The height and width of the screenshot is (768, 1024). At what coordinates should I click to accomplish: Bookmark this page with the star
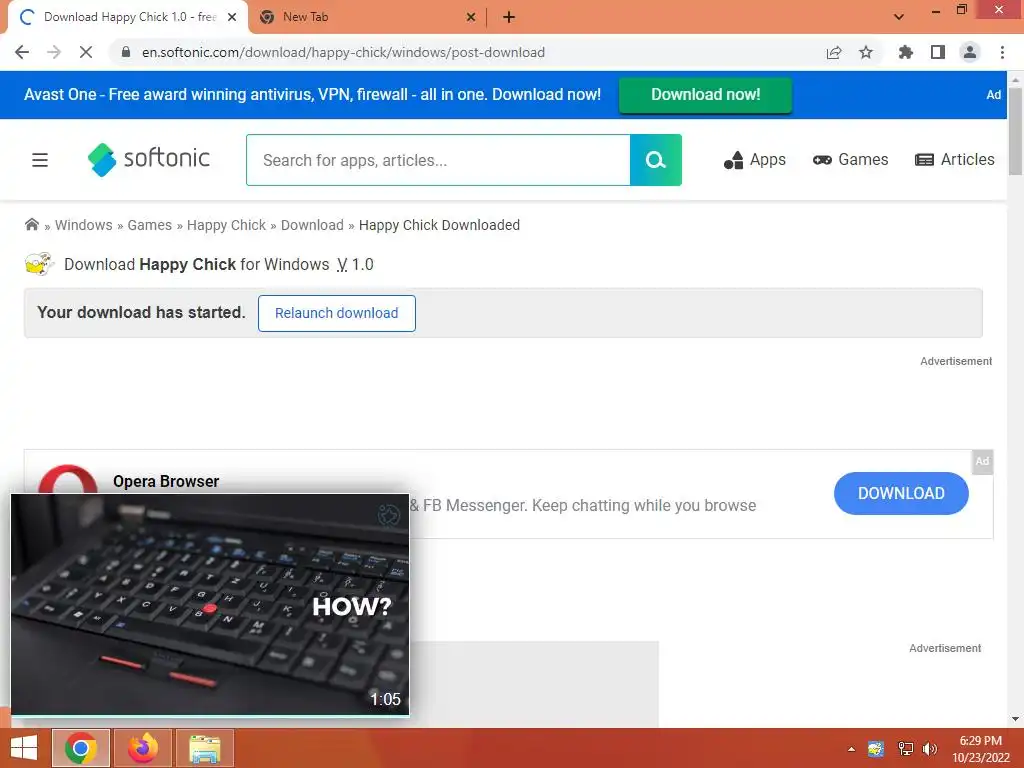(866, 52)
